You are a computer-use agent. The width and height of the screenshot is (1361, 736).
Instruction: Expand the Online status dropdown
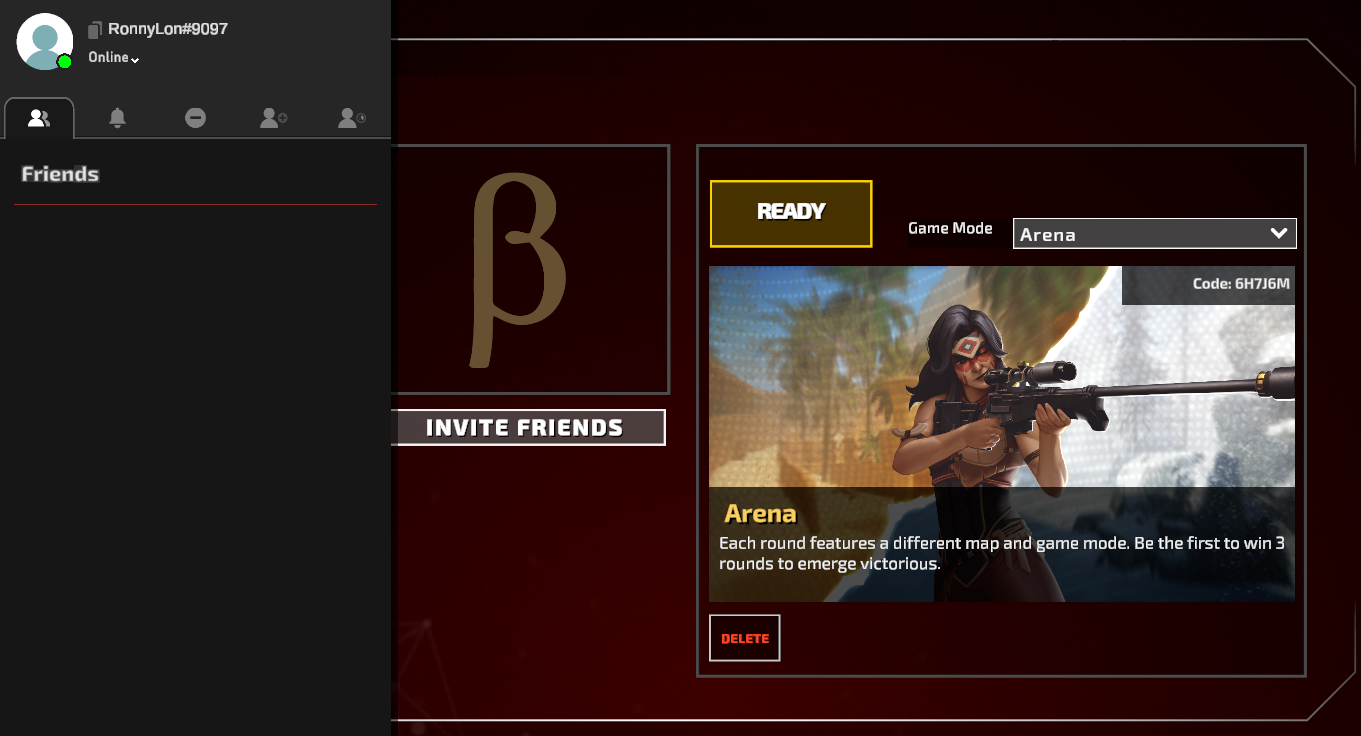(x=113, y=58)
